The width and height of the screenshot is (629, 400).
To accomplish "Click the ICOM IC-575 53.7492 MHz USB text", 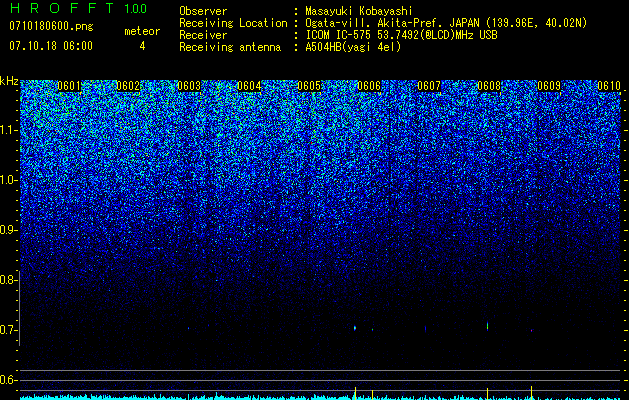I will 401,35.
